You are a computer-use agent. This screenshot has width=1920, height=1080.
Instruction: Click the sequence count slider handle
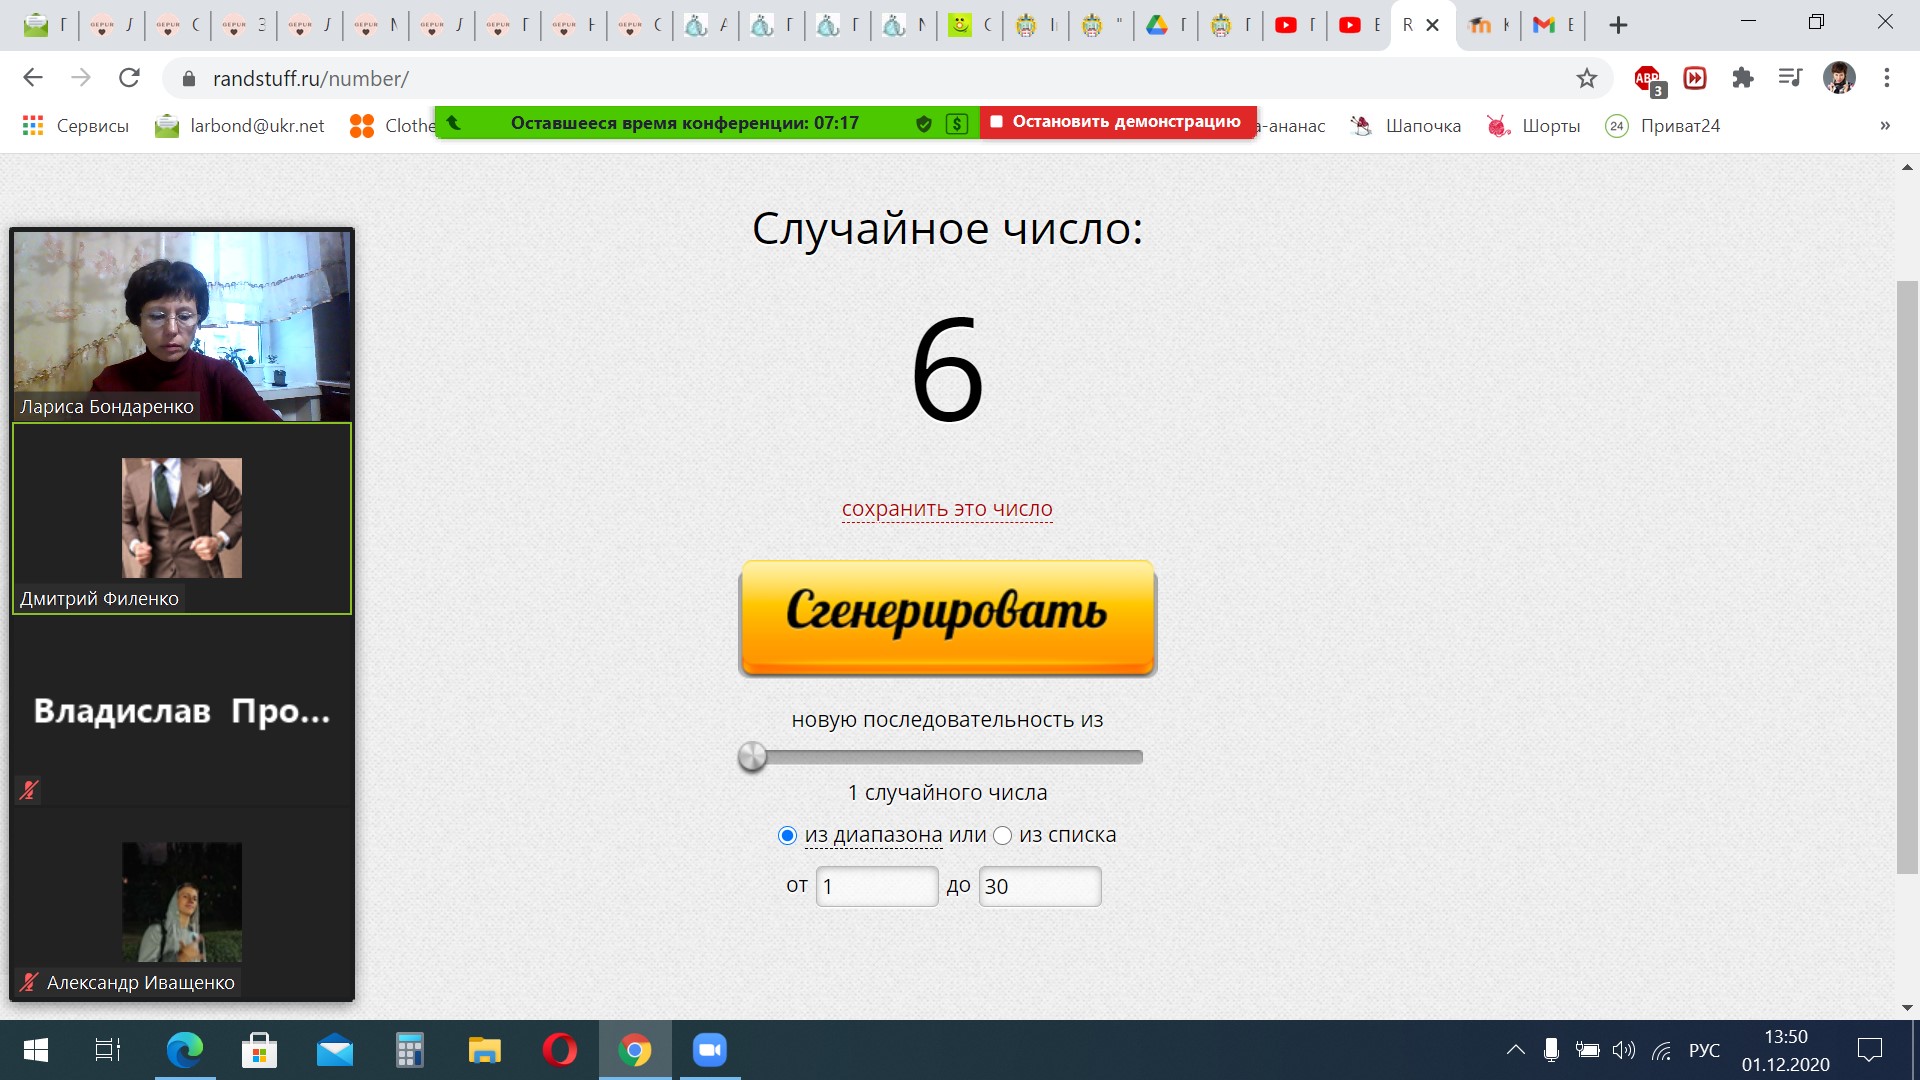point(752,757)
